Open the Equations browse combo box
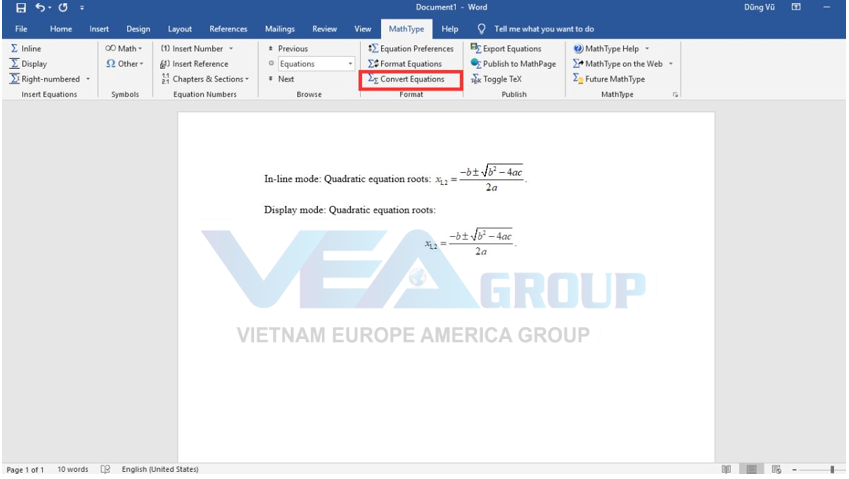The width and height of the screenshot is (849, 479). click(315, 64)
